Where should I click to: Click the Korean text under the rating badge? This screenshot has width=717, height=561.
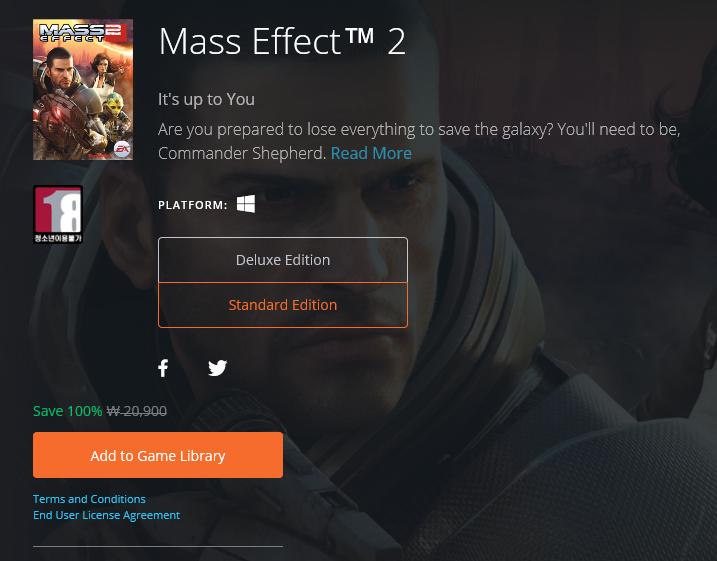pyautogui.click(x=58, y=238)
